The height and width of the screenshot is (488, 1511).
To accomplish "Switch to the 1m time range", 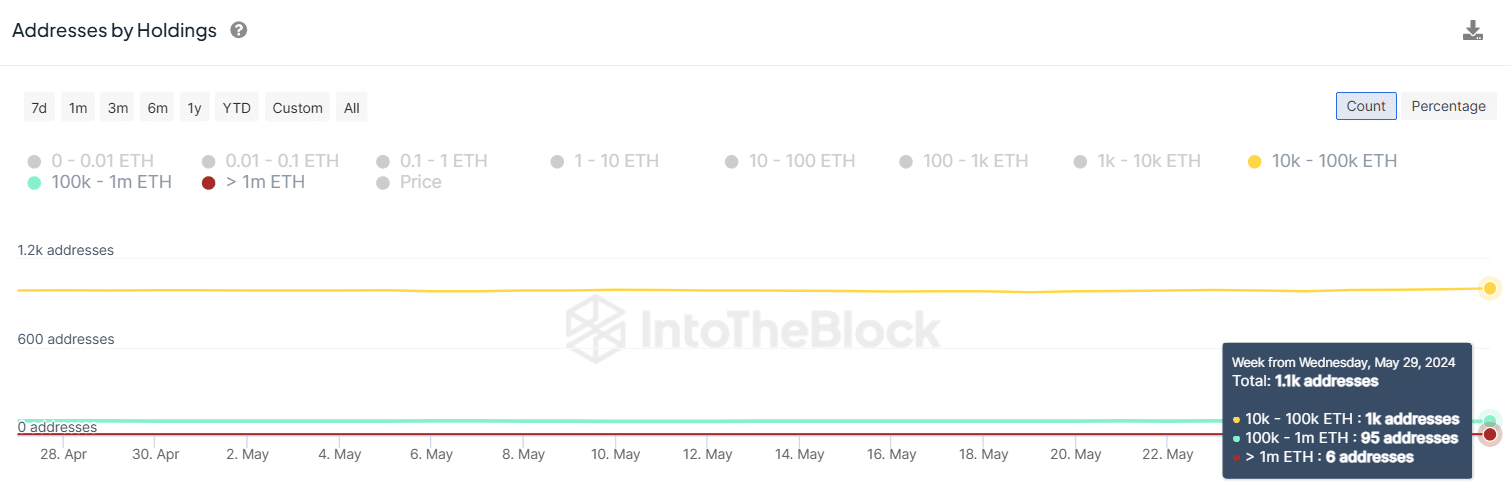I will [x=78, y=107].
